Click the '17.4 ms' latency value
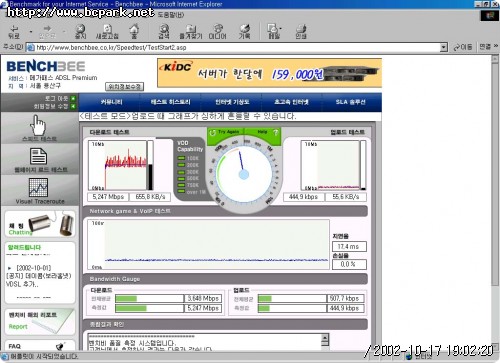The image size is (500, 363). 349,247
